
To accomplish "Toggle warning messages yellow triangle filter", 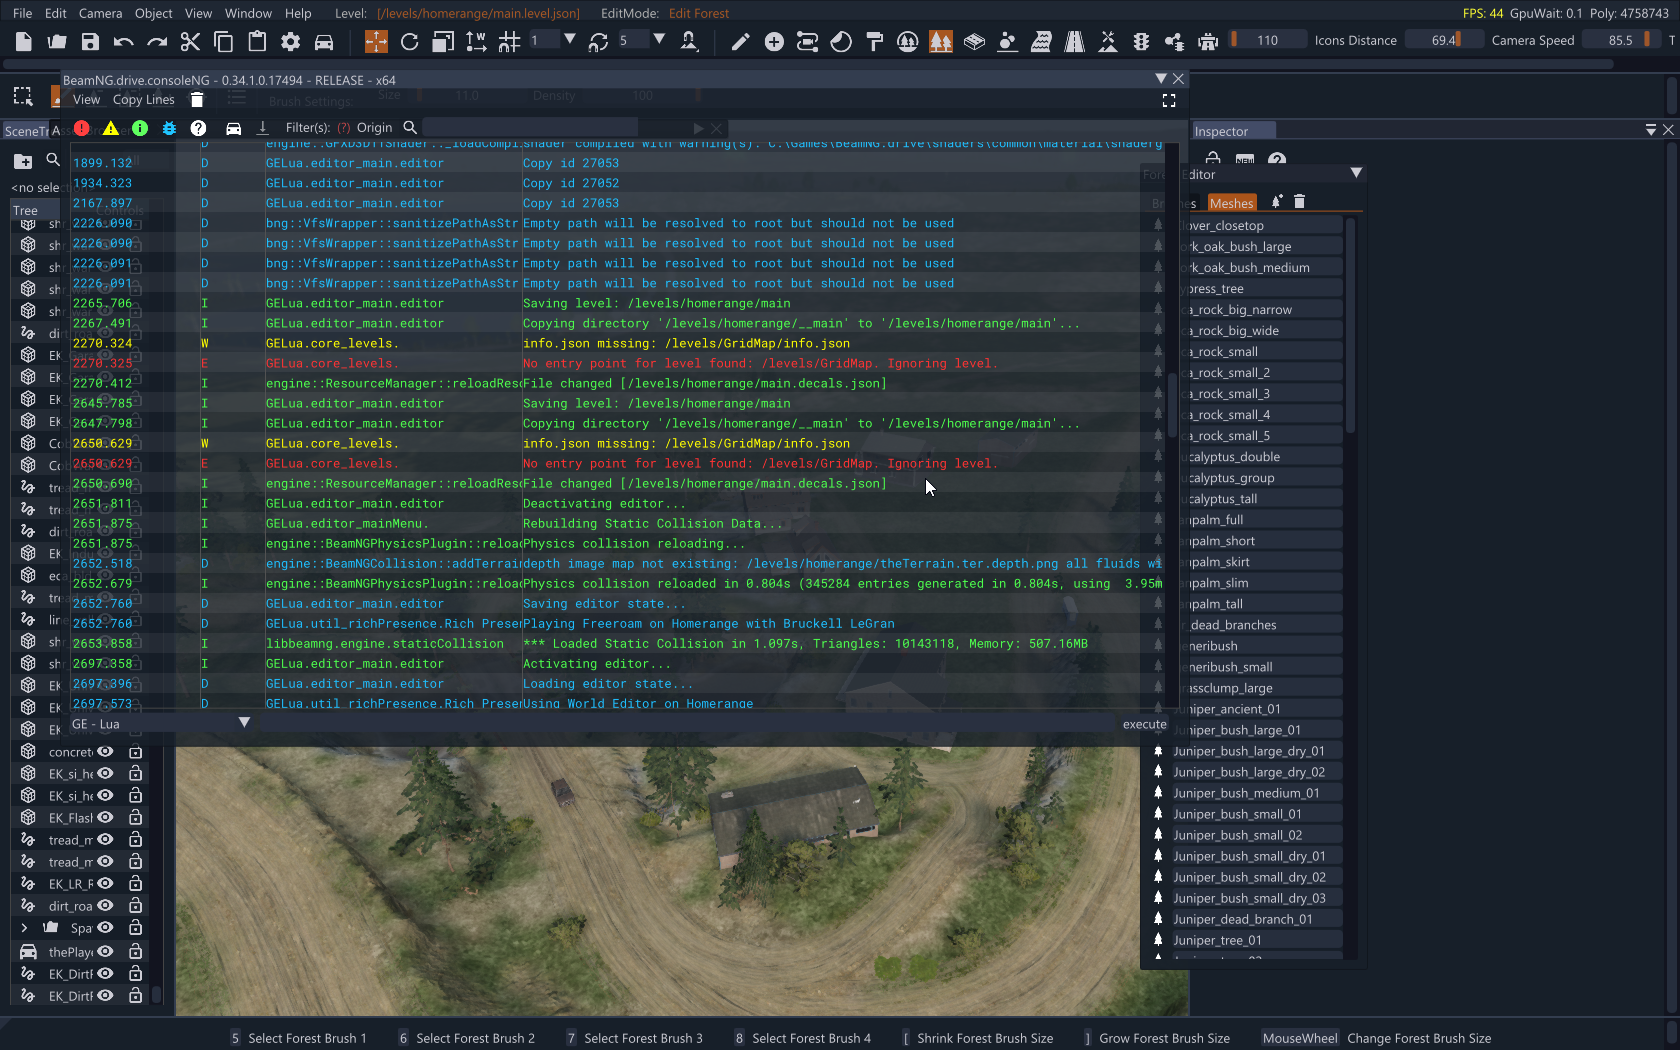I will 111,128.
